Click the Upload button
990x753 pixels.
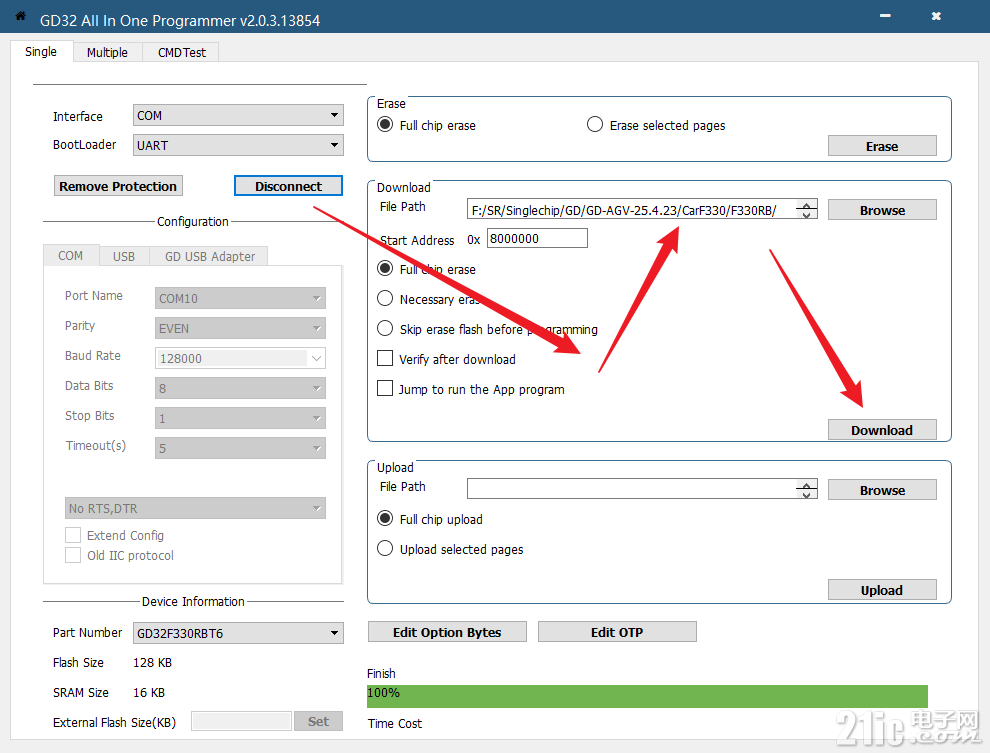click(x=882, y=590)
